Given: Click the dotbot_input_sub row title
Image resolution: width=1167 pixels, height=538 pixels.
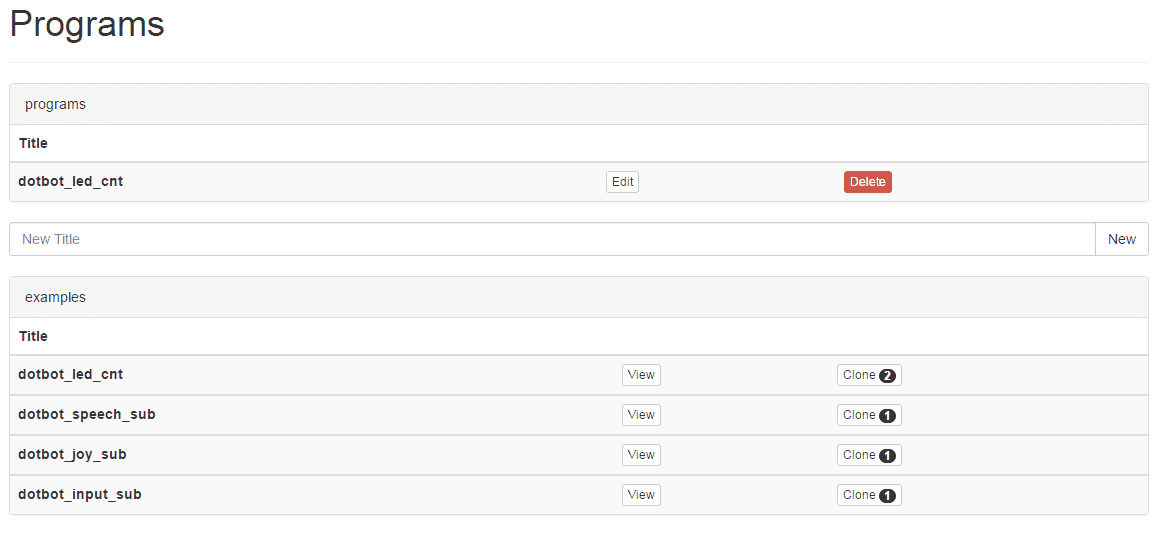Looking at the screenshot, I should (80, 495).
